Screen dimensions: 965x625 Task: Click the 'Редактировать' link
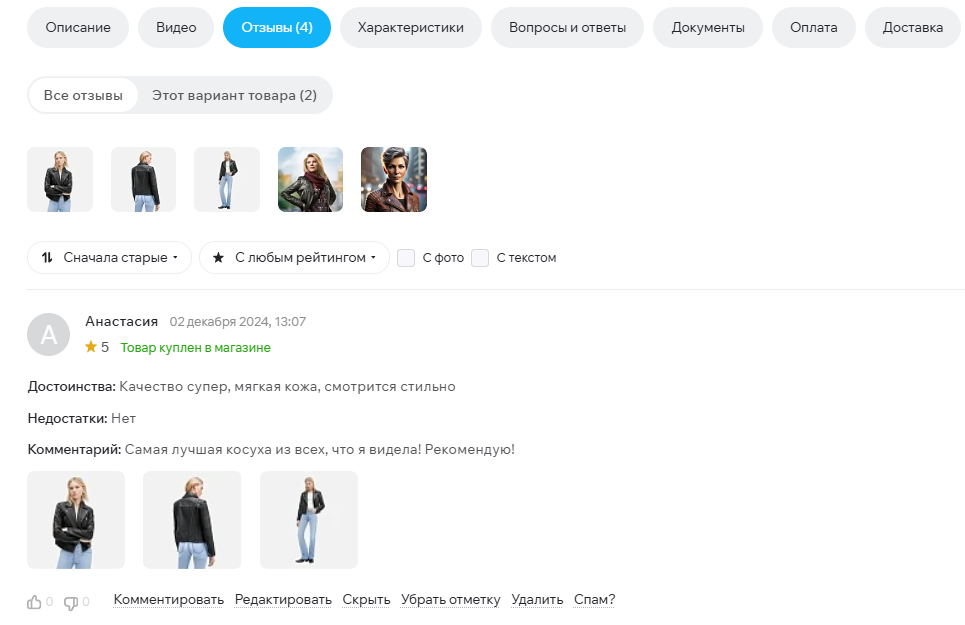pos(283,600)
